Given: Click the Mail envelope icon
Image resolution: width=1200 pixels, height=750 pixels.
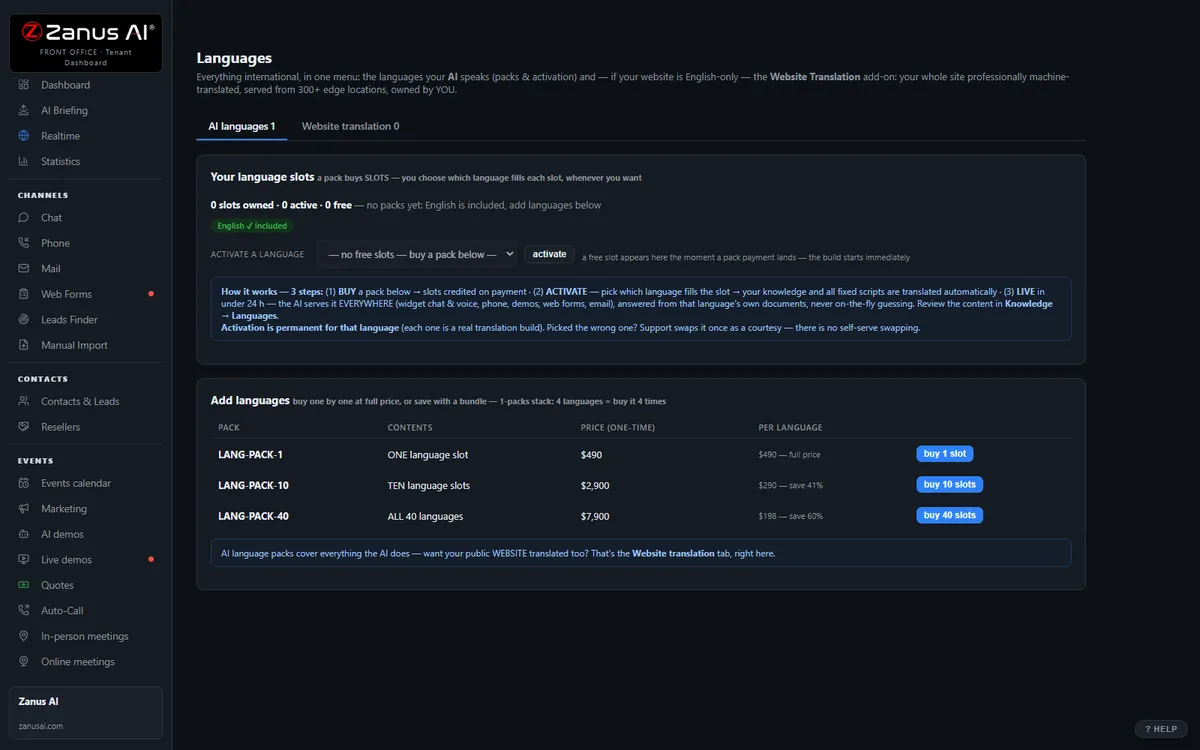Looking at the screenshot, I should (x=24, y=268).
